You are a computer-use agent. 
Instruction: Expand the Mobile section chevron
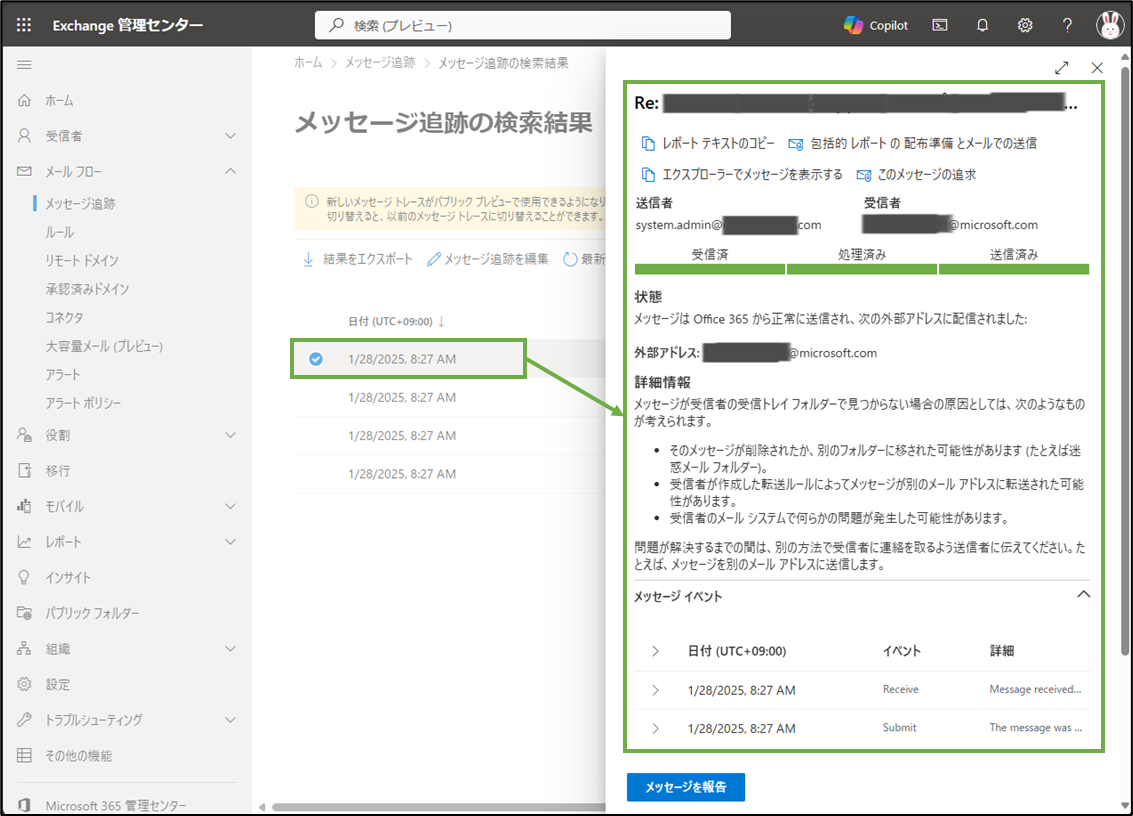pos(231,506)
